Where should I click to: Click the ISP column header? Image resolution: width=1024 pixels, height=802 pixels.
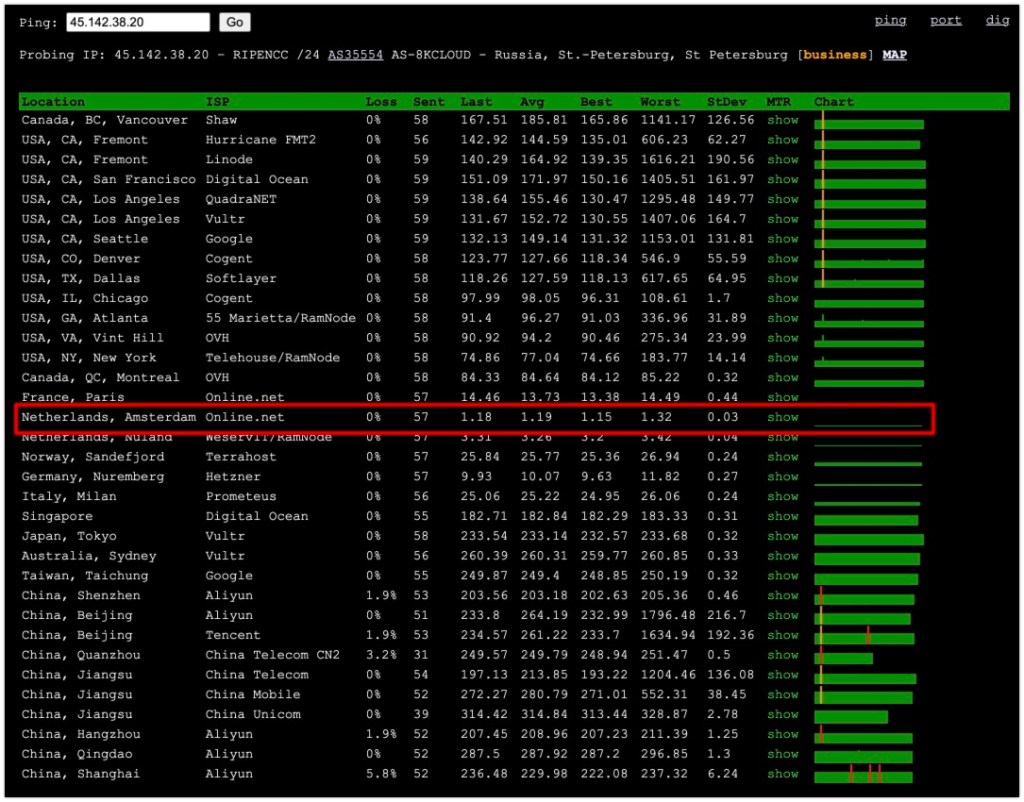click(x=217, y=102)
